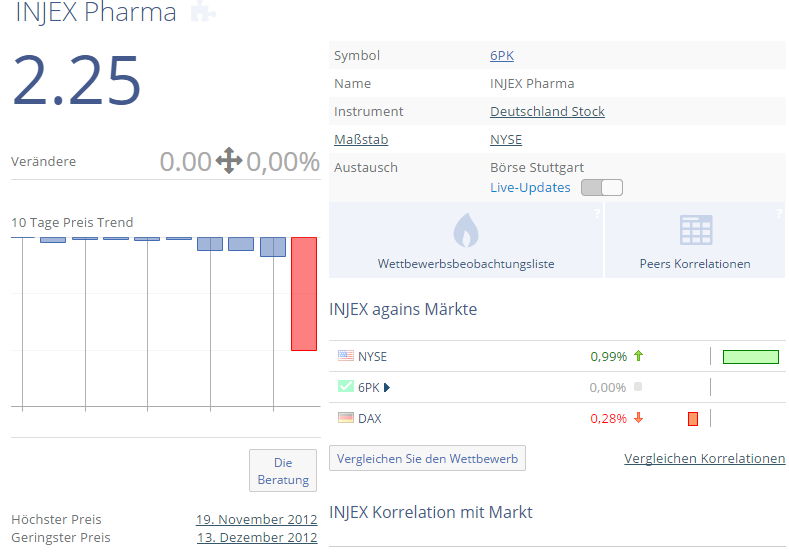This screenshot has width=789, height=554.
Task: Click the German flag icon in DAX row
Action: pyautogui.click(x=346, y=418)
